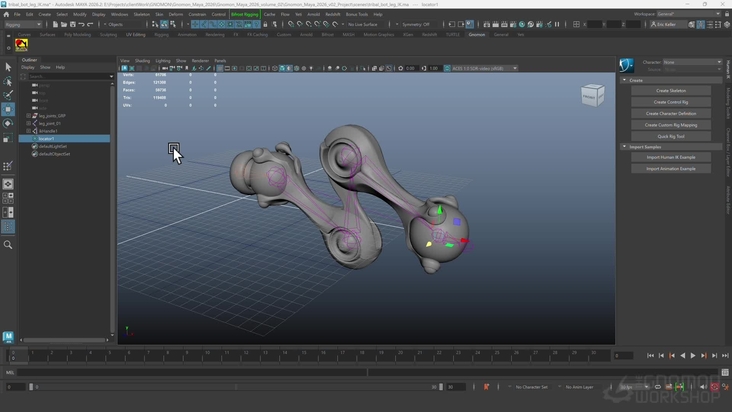Open the Skeleton menu
This screenshot has height=412, width=732.
pos(142,15)
